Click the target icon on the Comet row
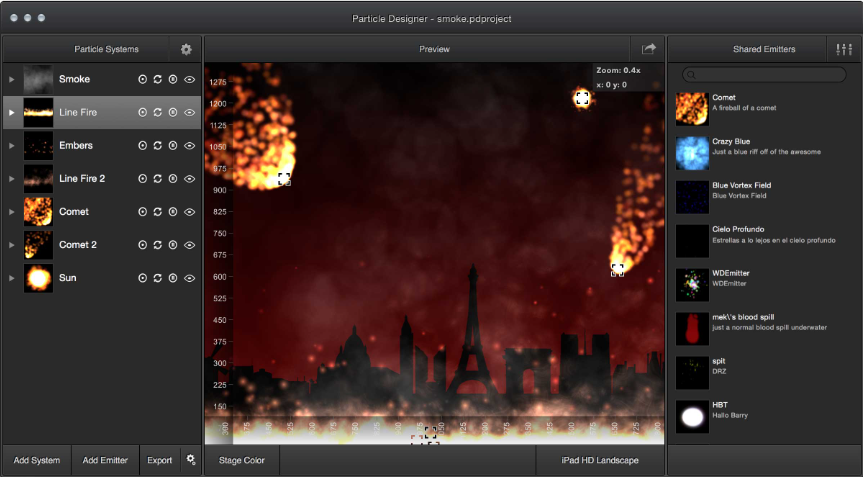 pyautogui.click(x=143, y=212)
